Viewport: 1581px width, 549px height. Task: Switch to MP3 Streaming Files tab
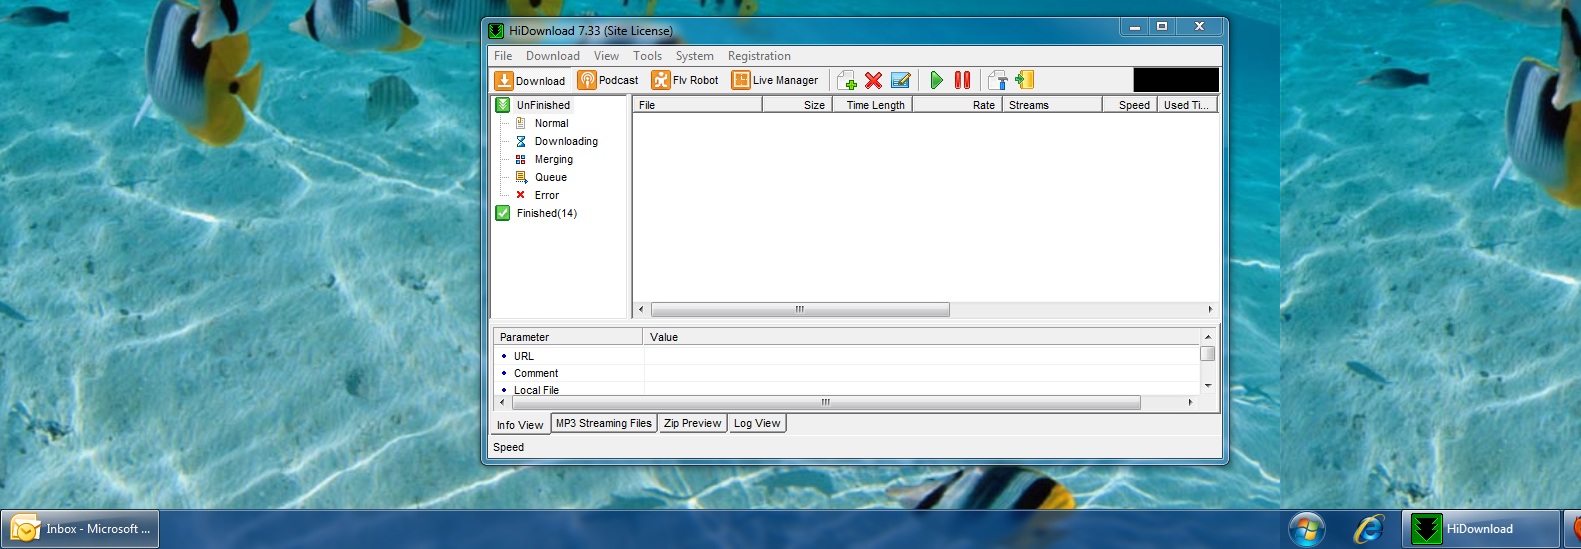click(x=603, y=423)
